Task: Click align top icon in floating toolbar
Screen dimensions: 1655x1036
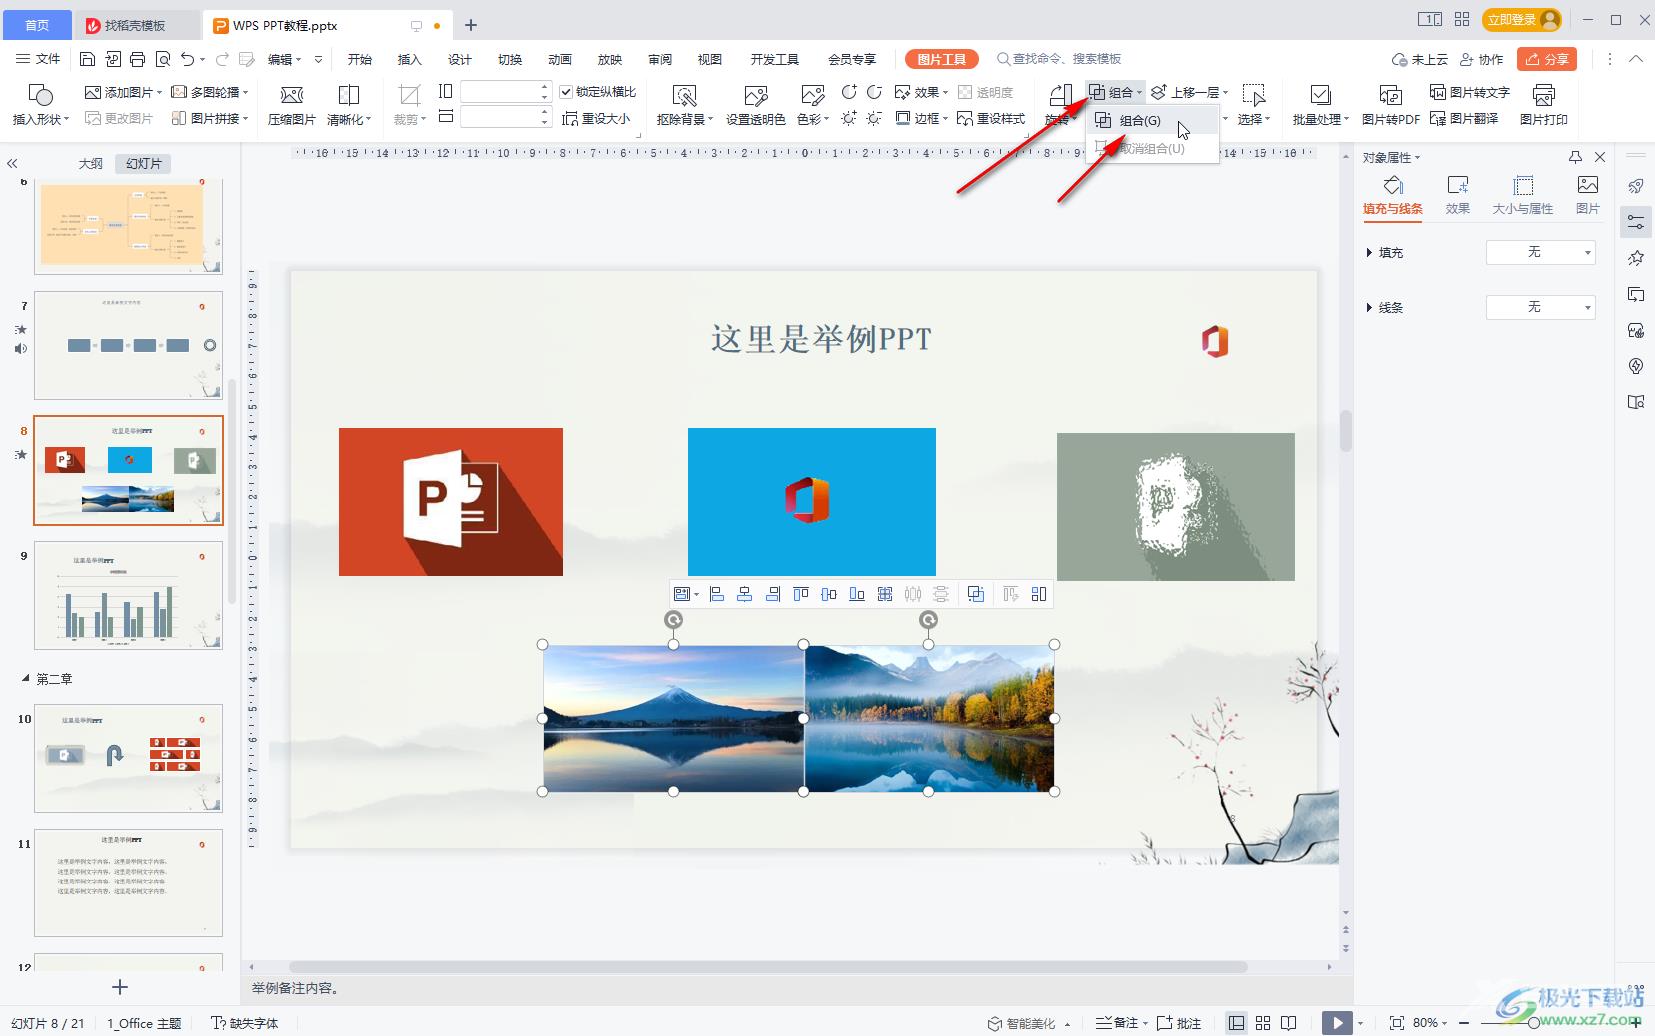Action: point(801,594)
